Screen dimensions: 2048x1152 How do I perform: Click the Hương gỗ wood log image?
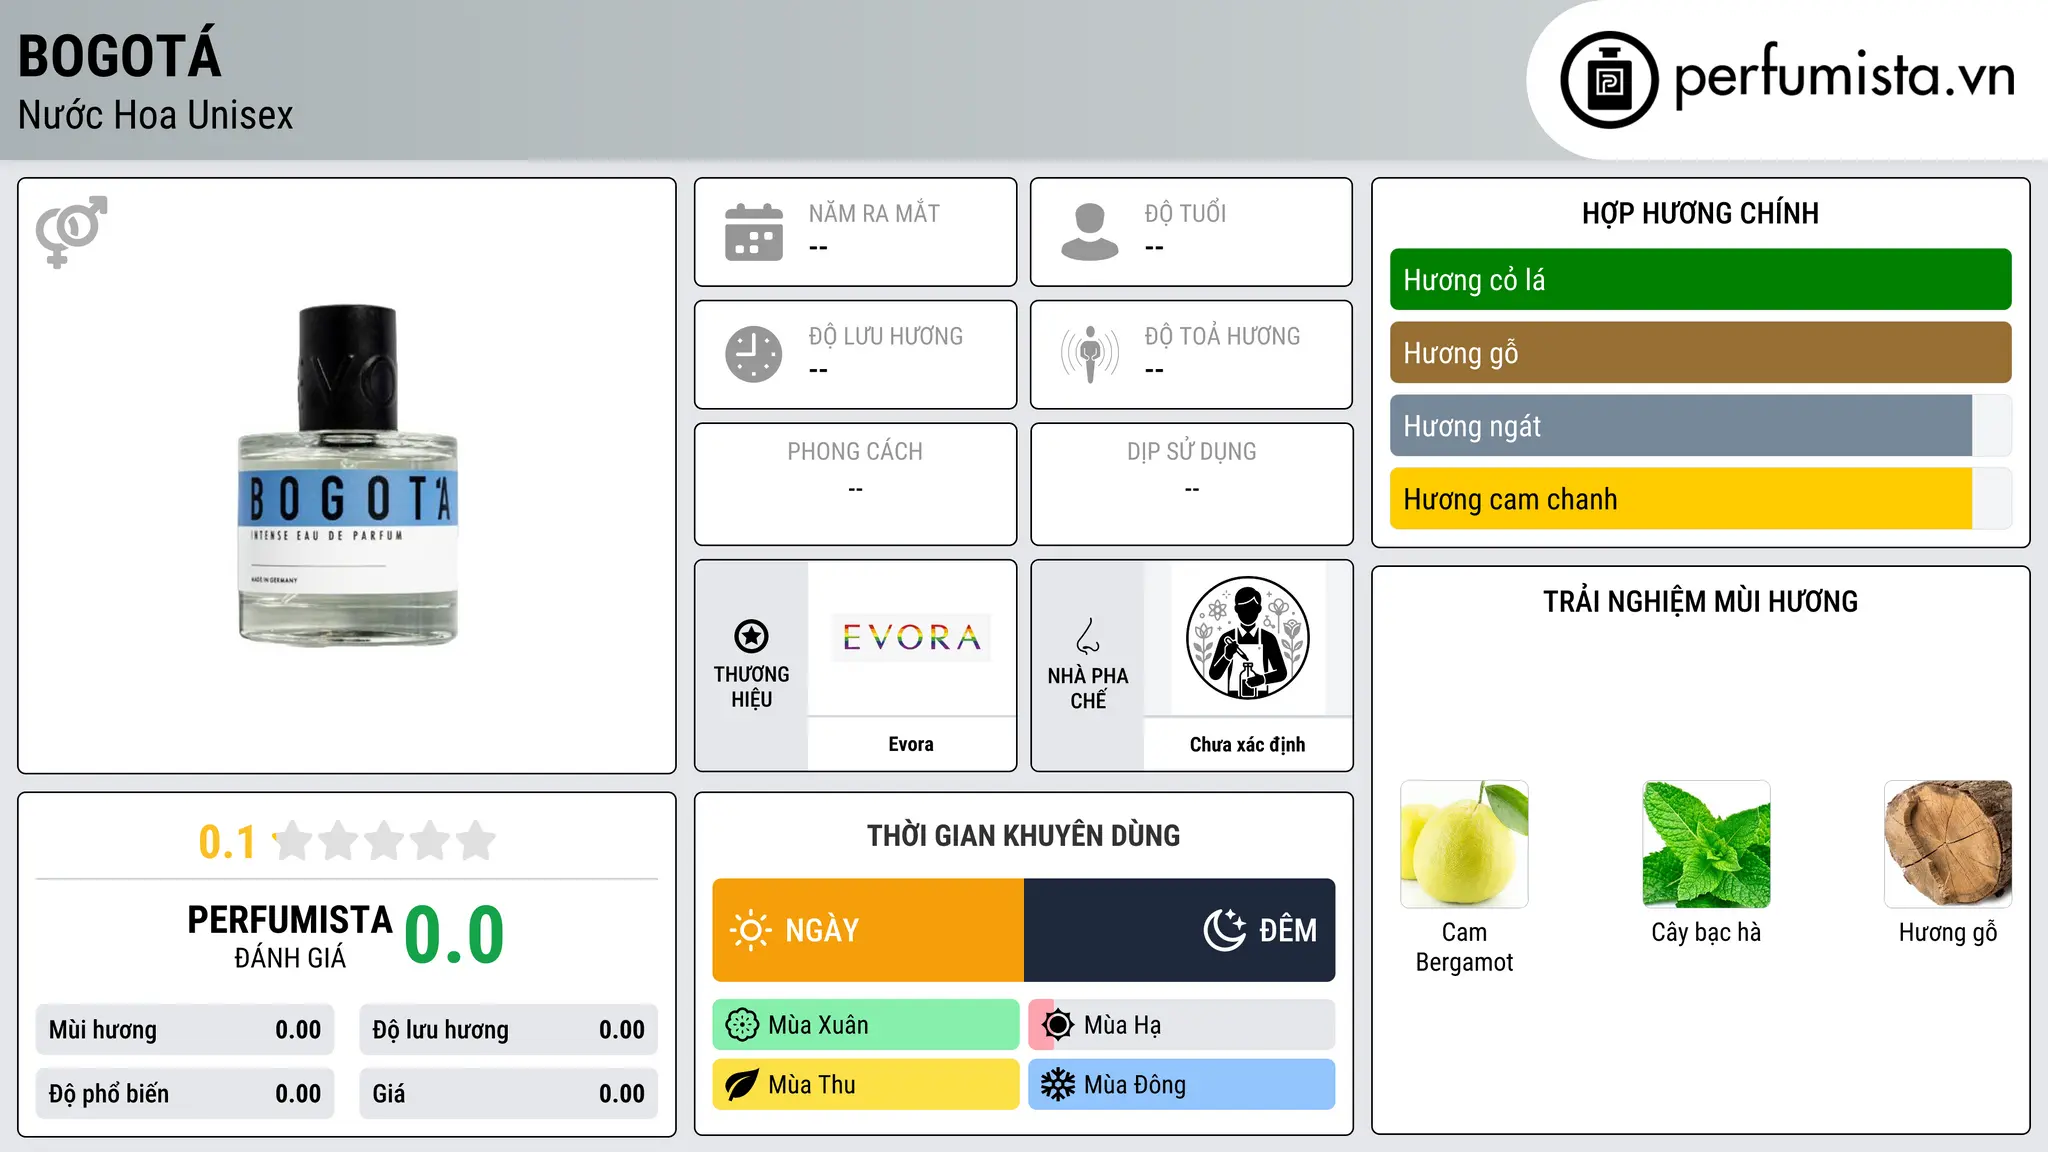coord(1948,844)
